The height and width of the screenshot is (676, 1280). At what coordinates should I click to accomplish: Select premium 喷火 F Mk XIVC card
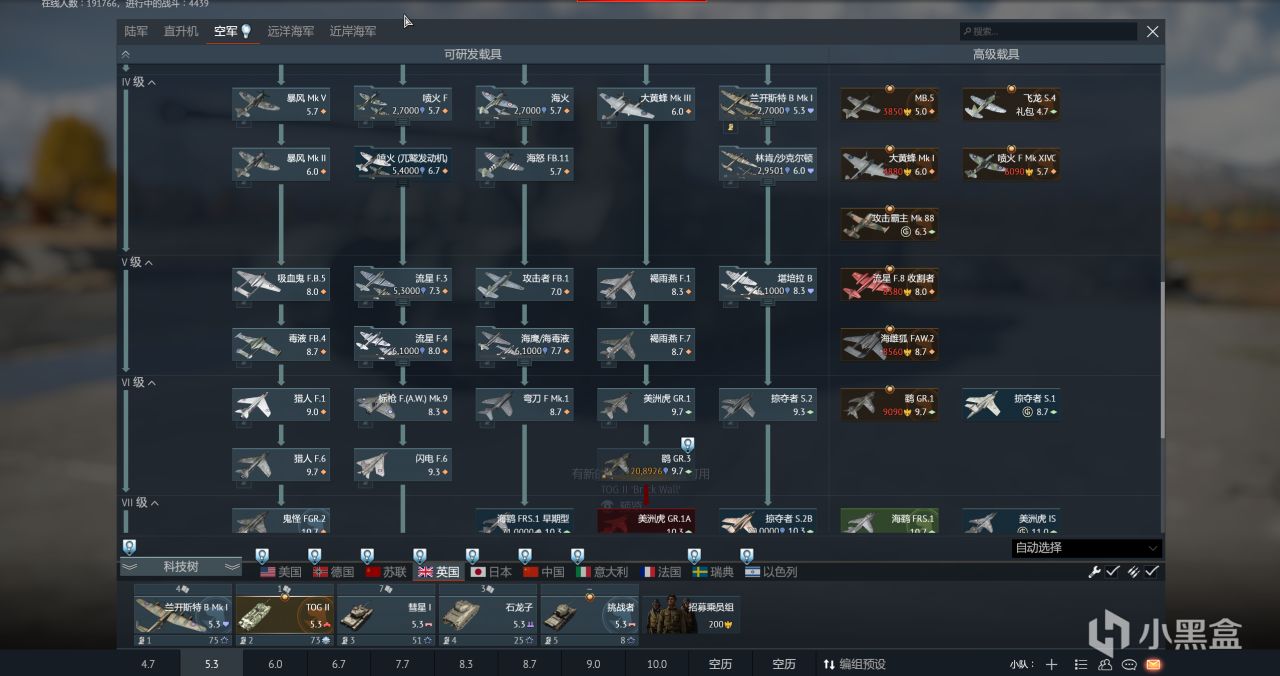(x=1012, y=164)
